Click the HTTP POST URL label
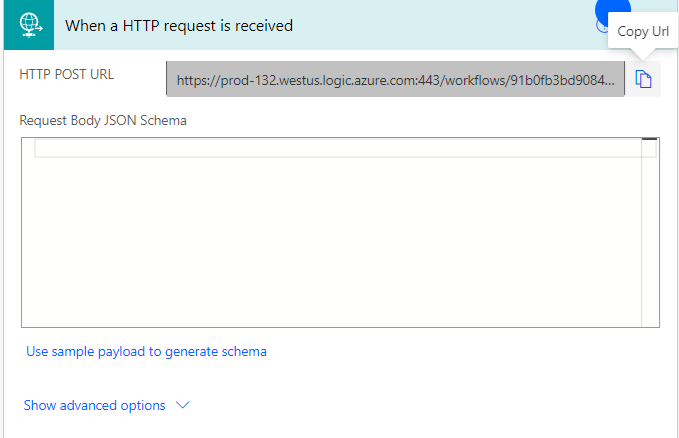This screenshot has height=438, width=679. (67, 74)
